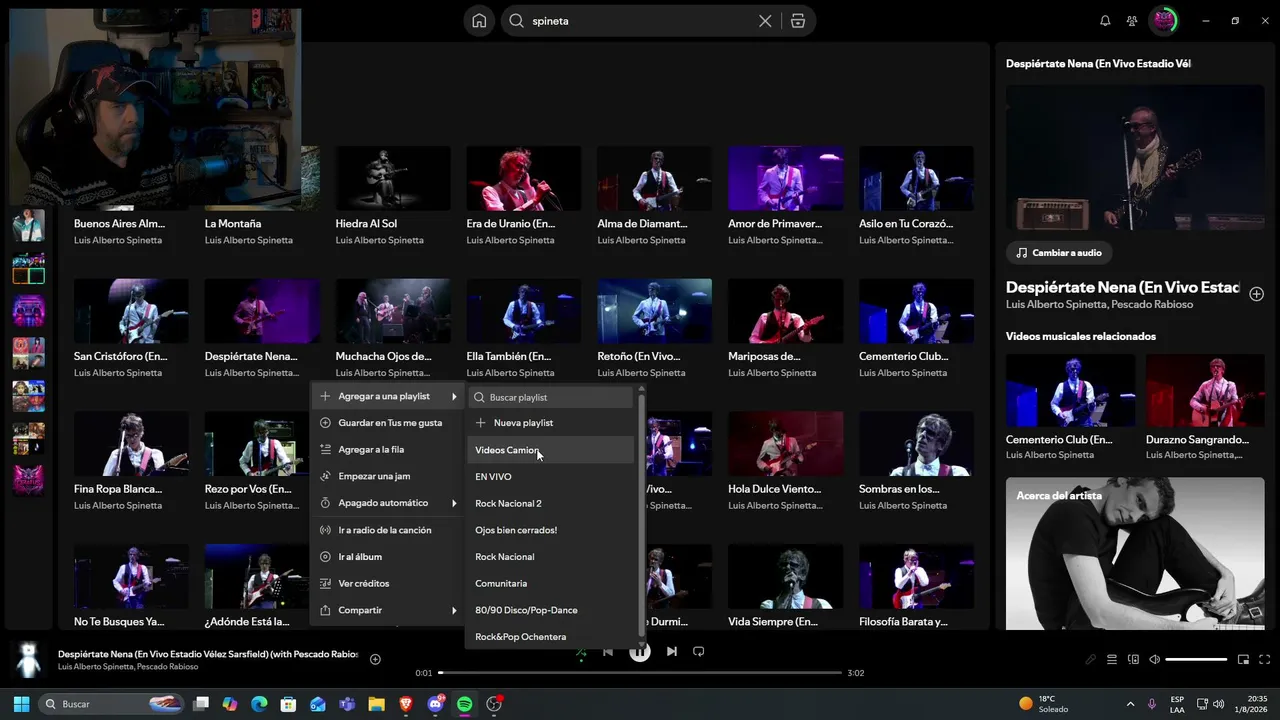Switch to full screen view
The image size is (1280, 720).
click(x=1265, y=660)
